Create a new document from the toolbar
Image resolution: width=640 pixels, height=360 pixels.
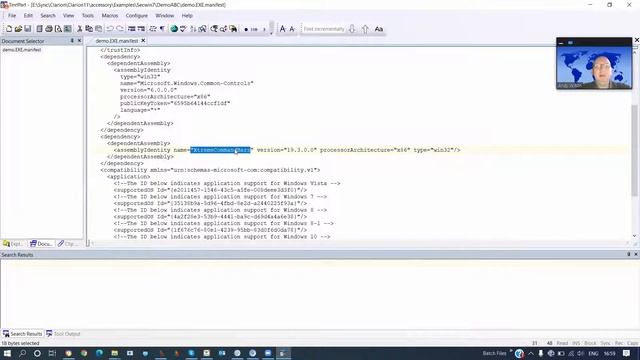9,29
